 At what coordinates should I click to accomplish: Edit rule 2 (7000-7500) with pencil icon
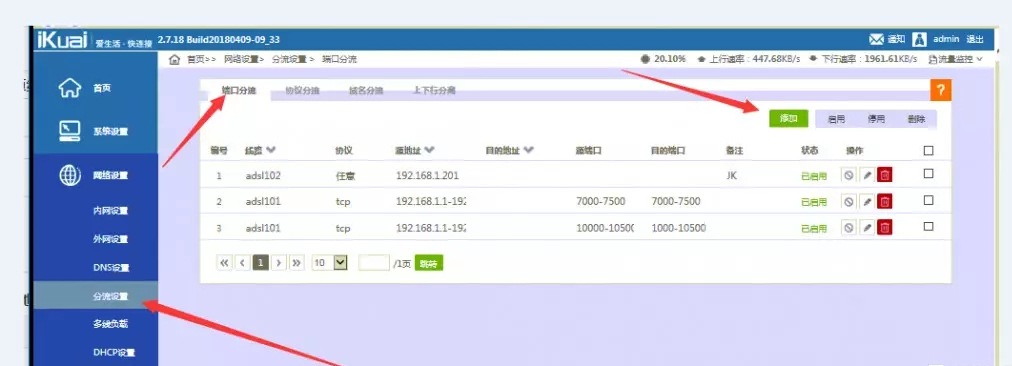tap(867, 201)
